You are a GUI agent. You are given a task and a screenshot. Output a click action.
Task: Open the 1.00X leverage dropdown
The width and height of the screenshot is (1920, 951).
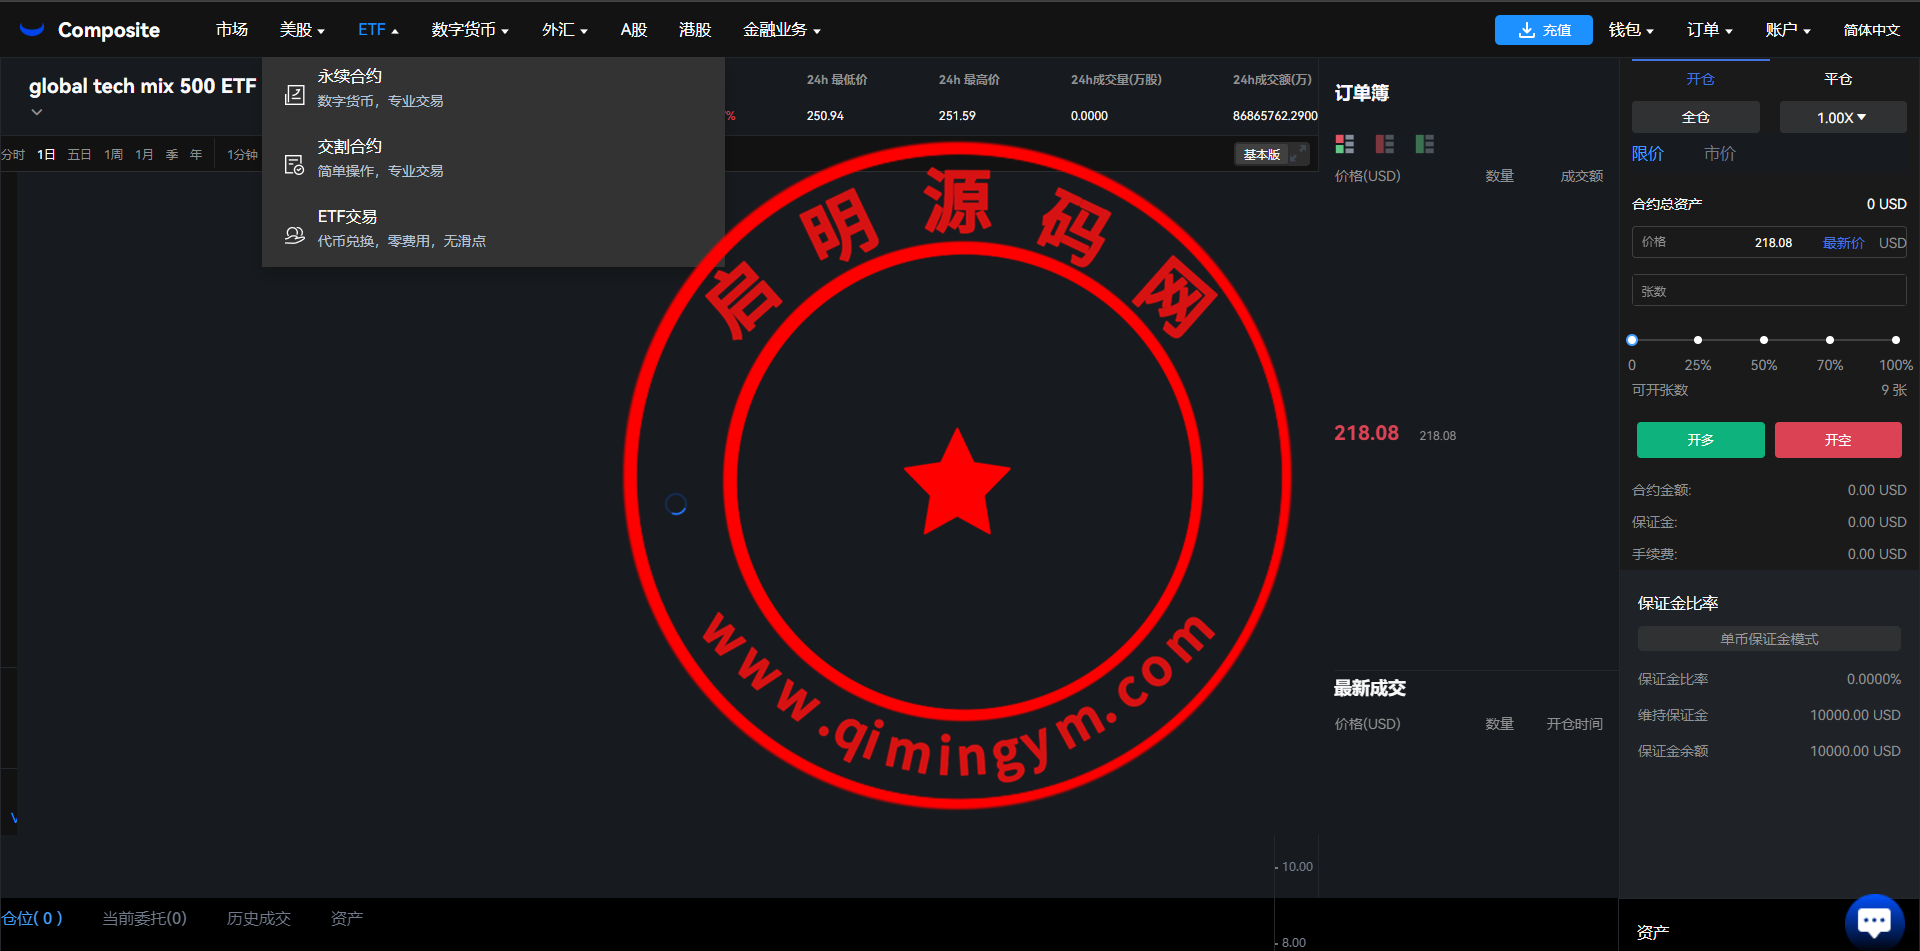tap(1842, 117)
